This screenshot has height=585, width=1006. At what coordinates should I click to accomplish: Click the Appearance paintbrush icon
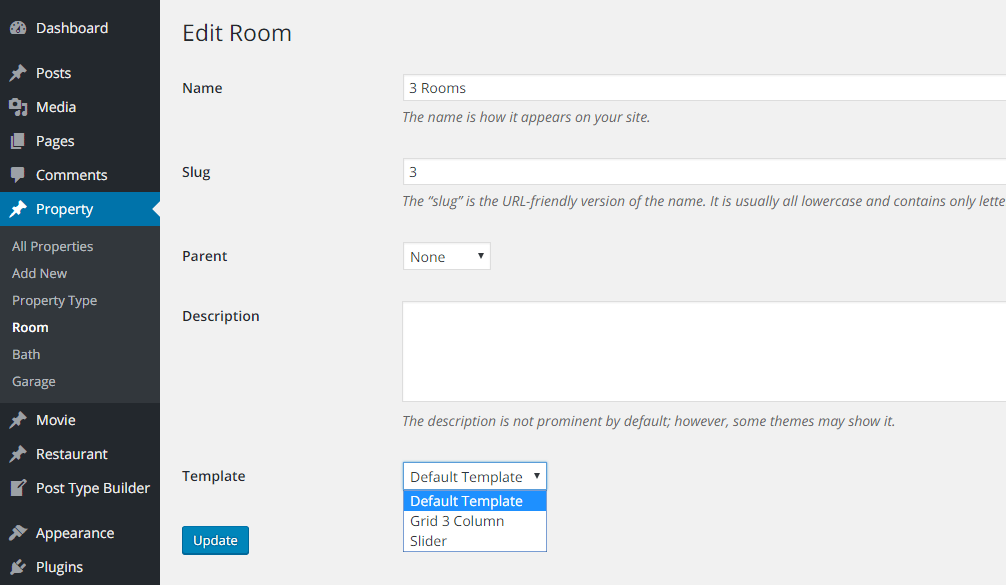[18, 533]
